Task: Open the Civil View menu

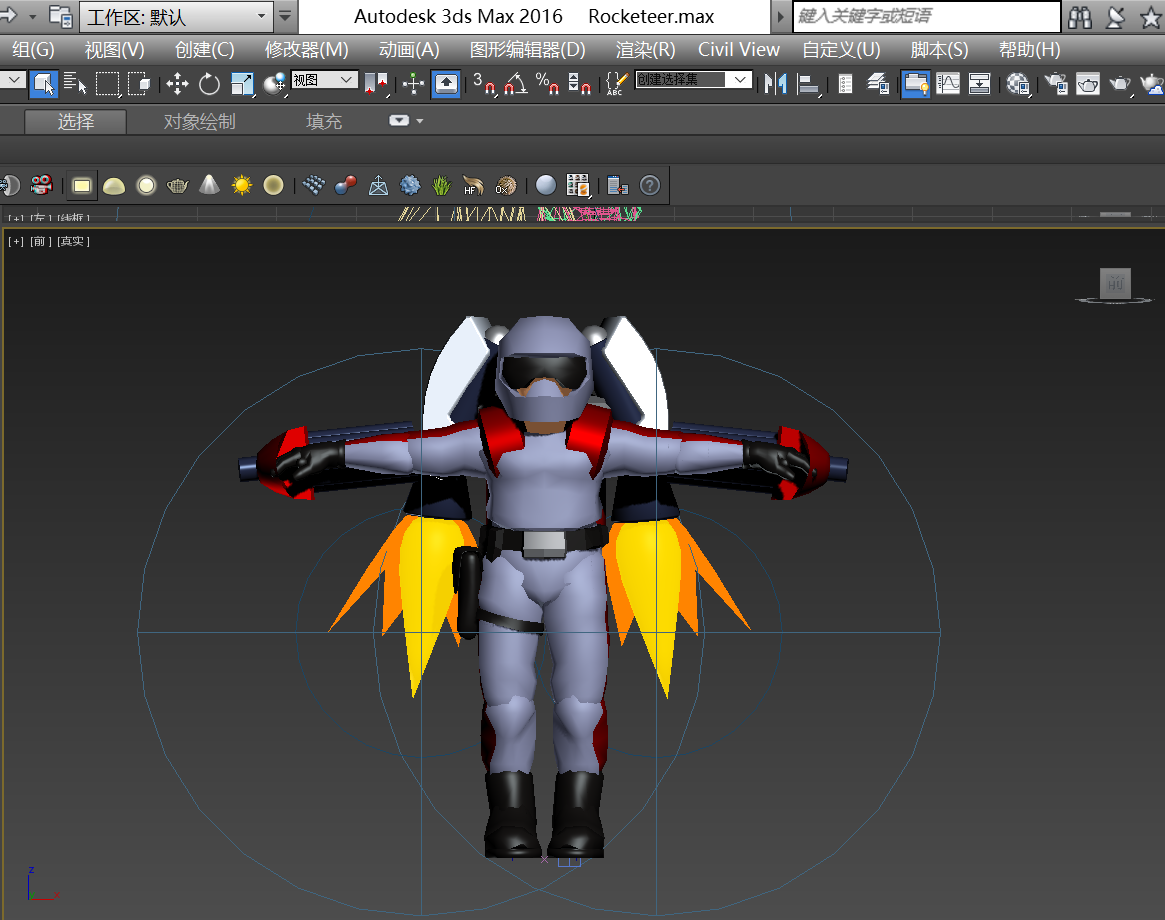Action: point(739,50)
